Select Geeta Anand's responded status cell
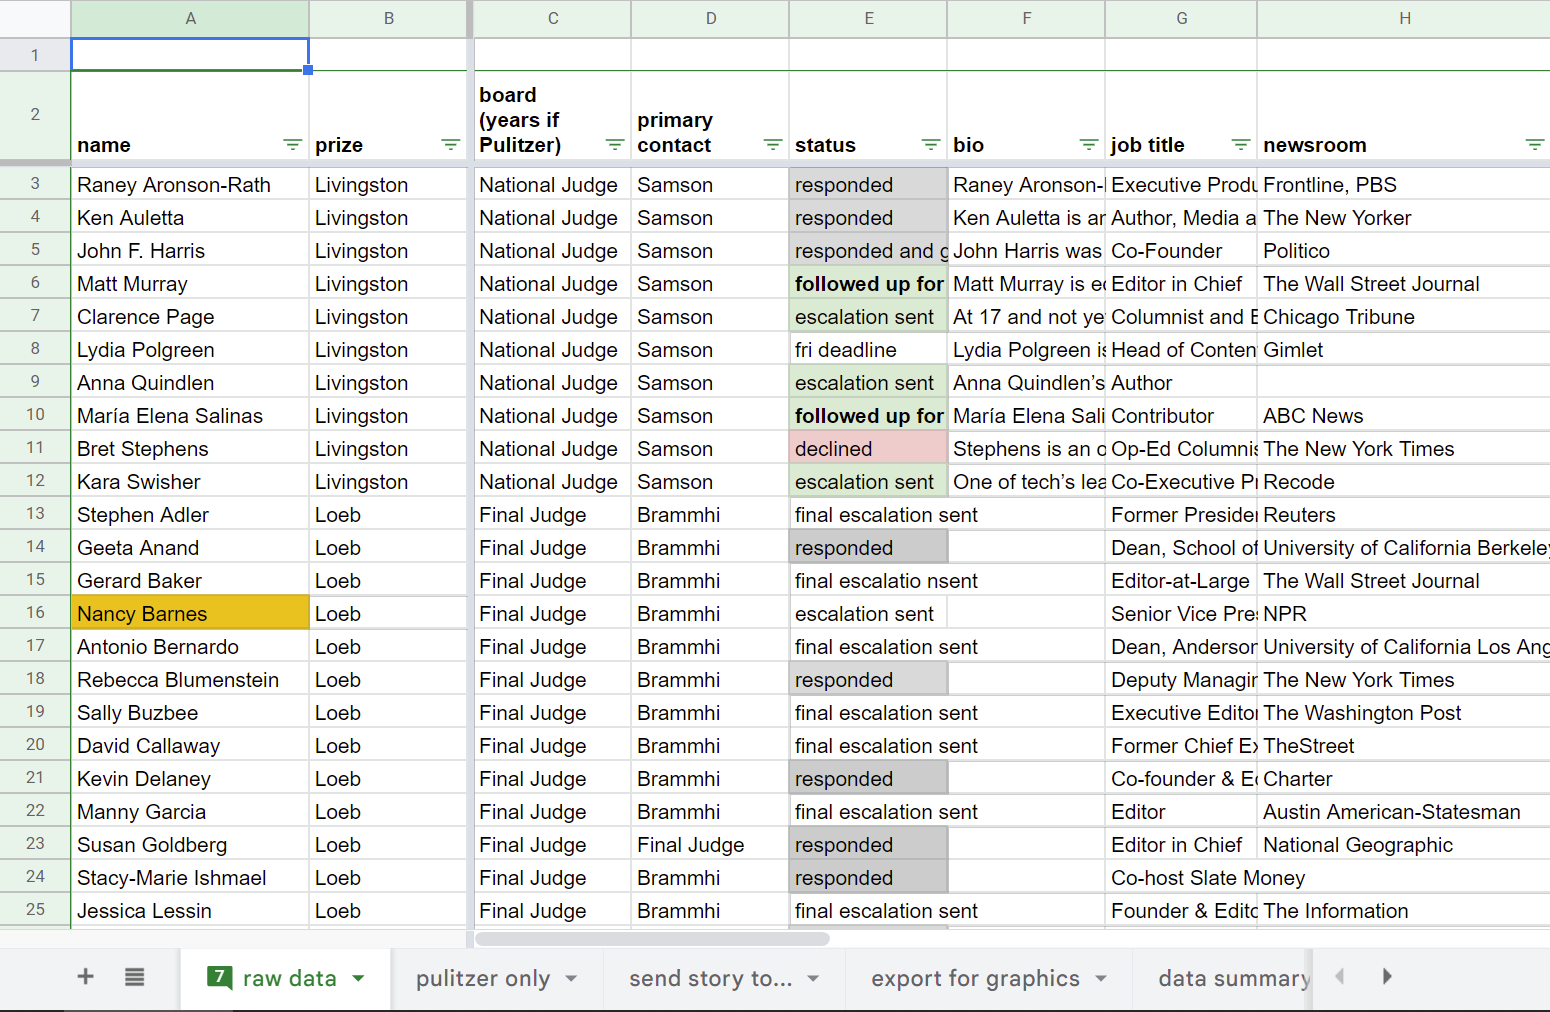This screenshot has height=1012, width=1550. coord(868,547)
